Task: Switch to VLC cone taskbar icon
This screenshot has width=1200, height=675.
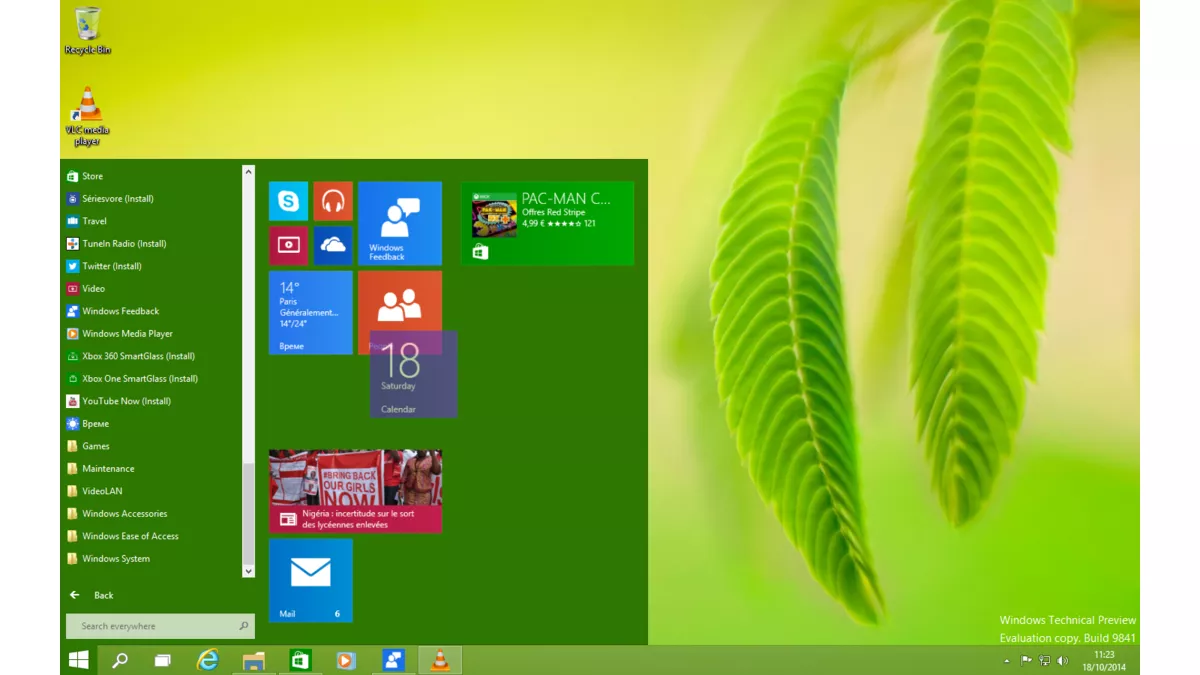Action: [439, 660]
